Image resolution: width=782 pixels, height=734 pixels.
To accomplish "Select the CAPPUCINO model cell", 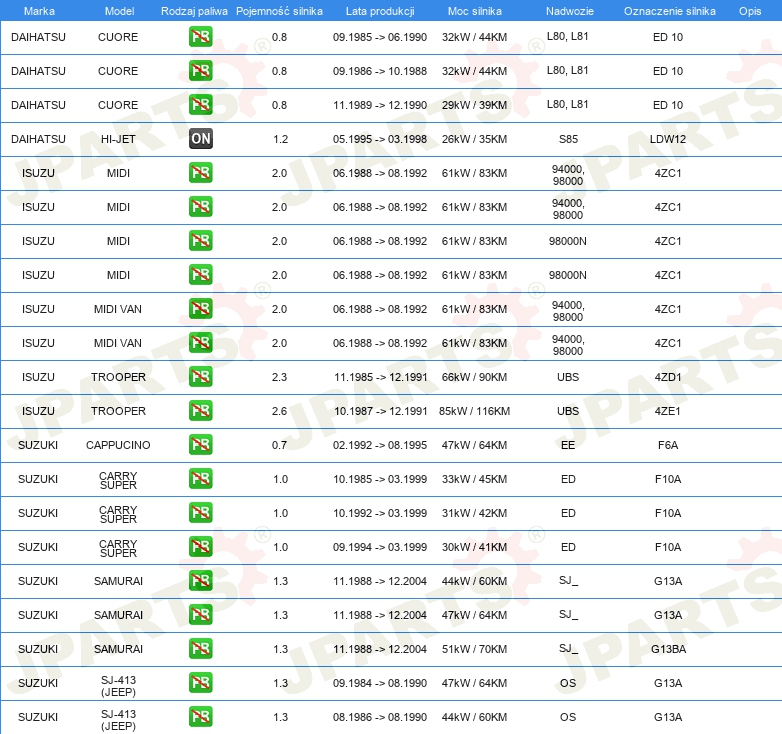I will pos(118,445).
